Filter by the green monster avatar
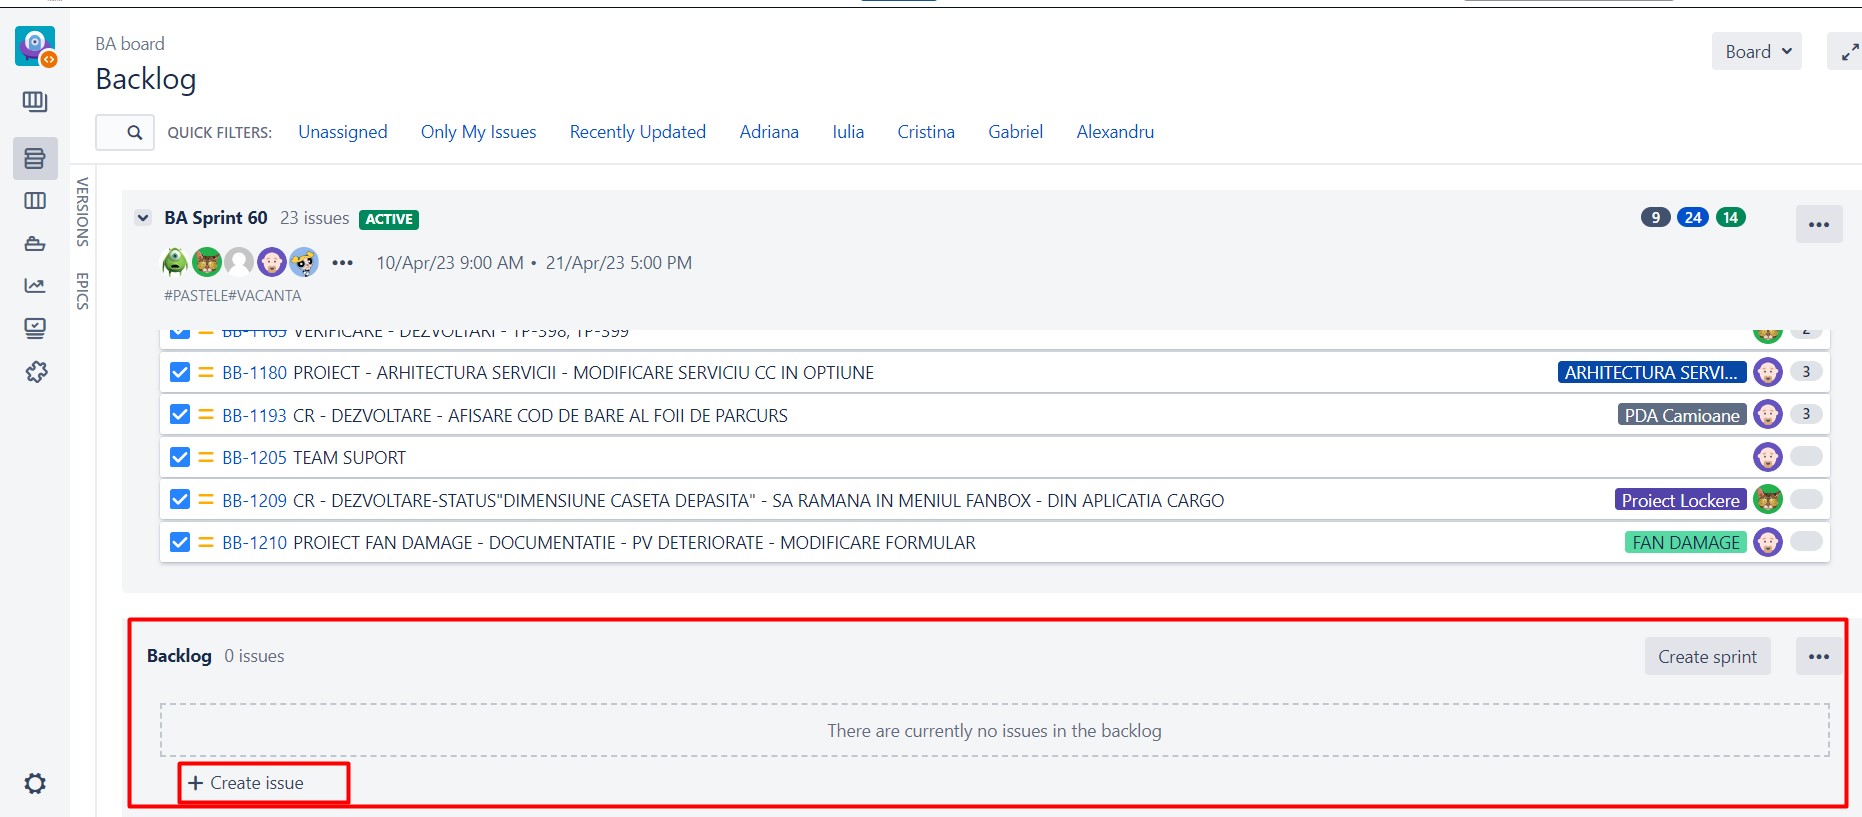The width and height of the screenshot is (1862, 817). (x=175, y=262)
